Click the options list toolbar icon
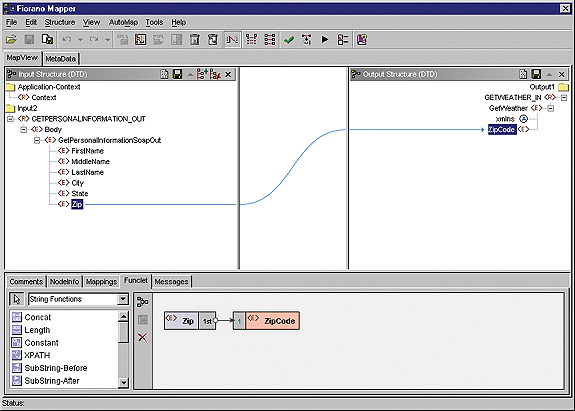The image size is (575, 411). pos(343,39)
